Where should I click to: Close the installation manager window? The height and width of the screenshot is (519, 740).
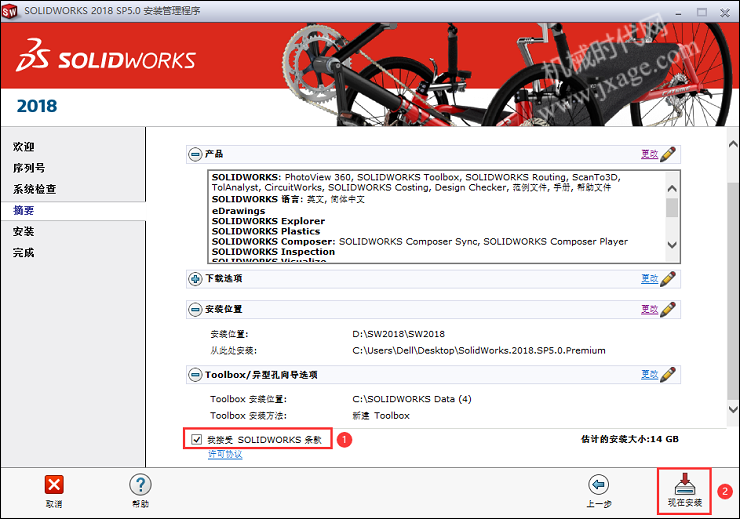[x=725, y=12]
